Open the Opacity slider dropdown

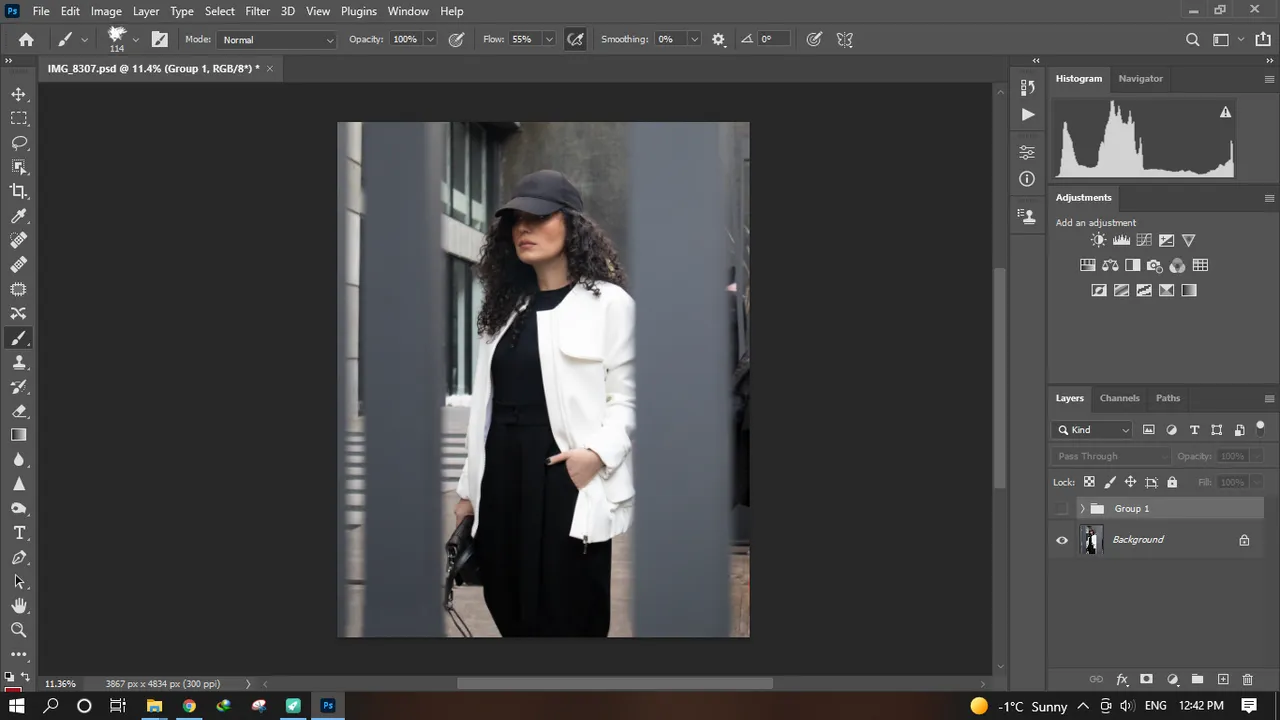pyautogui.click(x=430, y=40)
